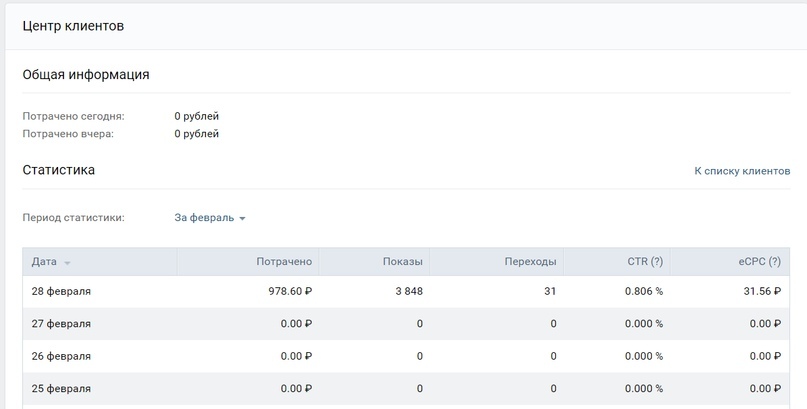The image size is (807, 409).
Task: Click the 31.56 ₽ eCPC value
Action: (x=762, y=291)
